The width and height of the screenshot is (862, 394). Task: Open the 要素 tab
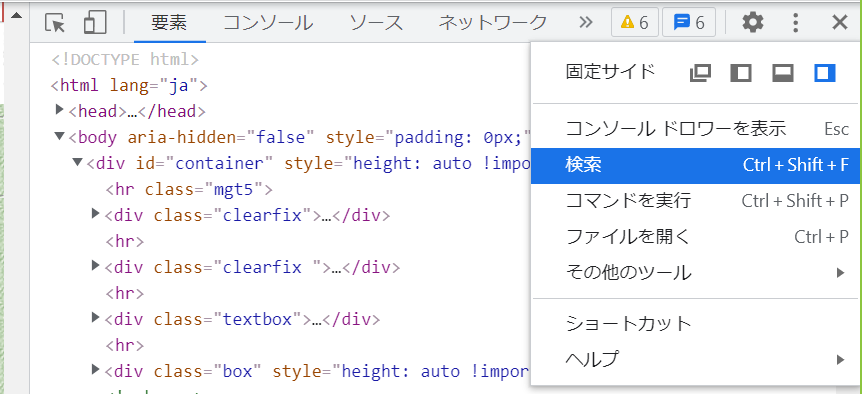(x=169, y=23)
